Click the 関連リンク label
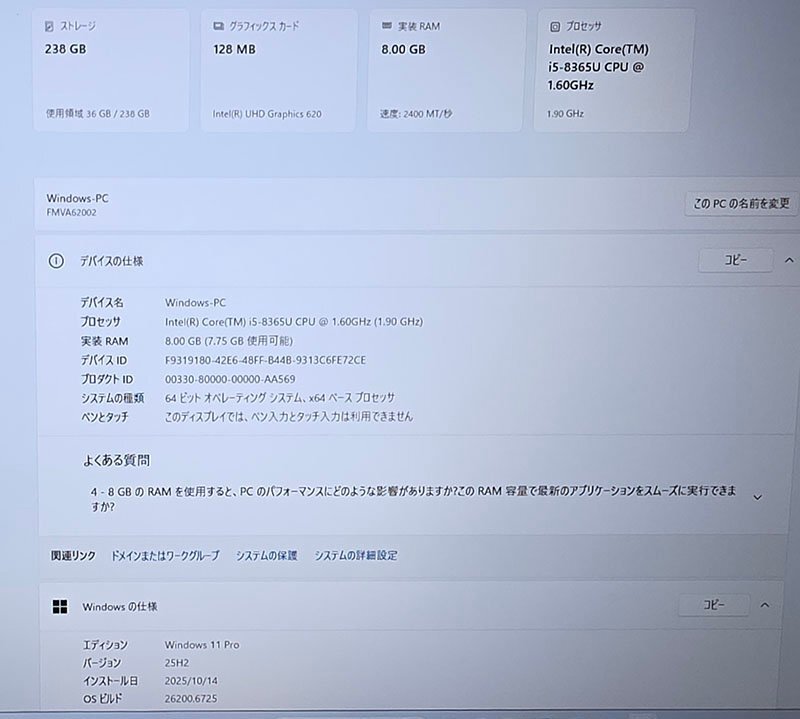 coord(73,555)
